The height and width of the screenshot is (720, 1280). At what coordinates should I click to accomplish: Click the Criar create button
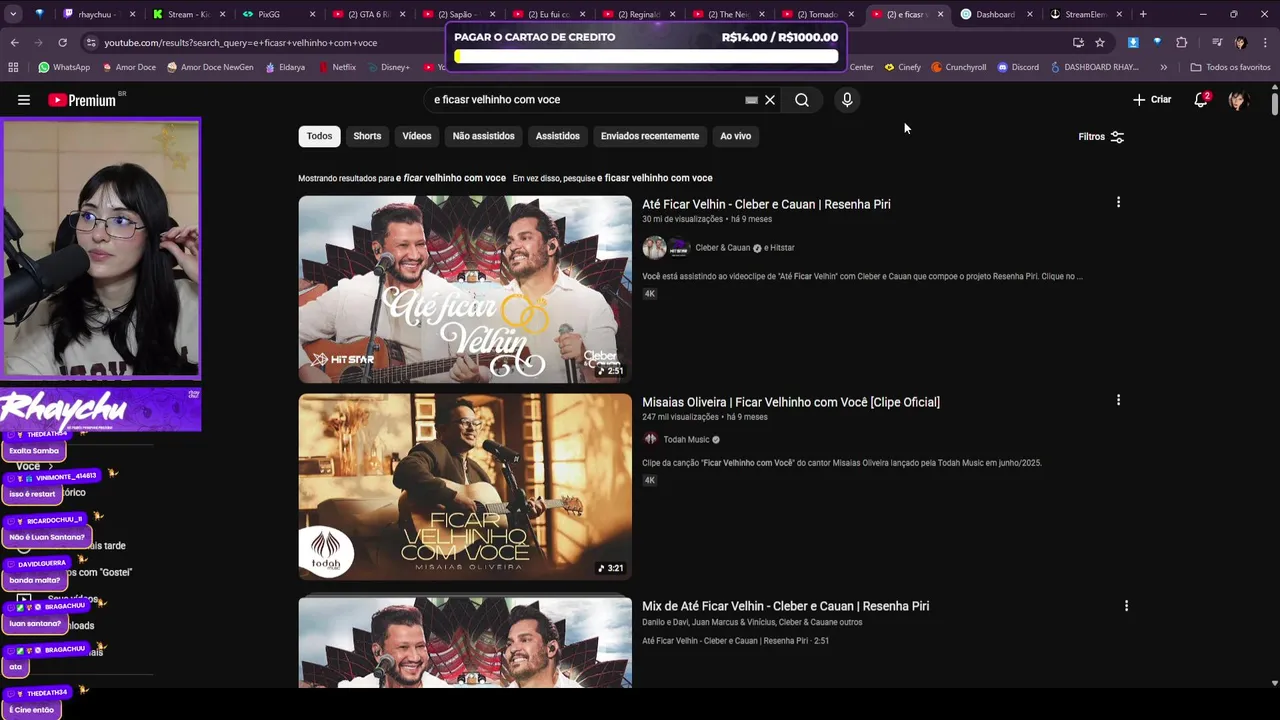point(1152,100)
